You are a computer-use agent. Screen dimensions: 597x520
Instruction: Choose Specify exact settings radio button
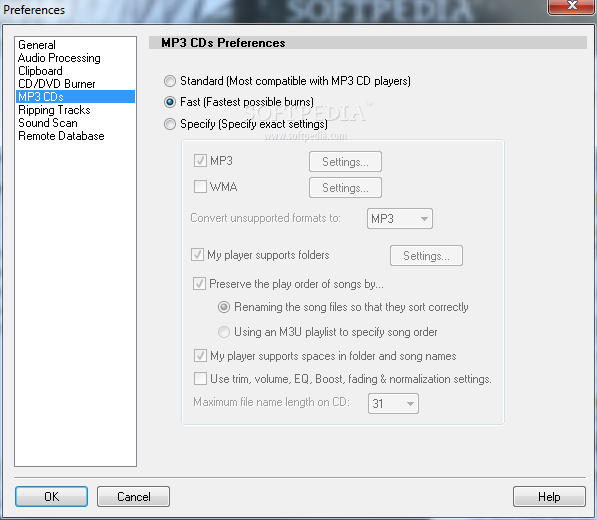pos(170,124)
